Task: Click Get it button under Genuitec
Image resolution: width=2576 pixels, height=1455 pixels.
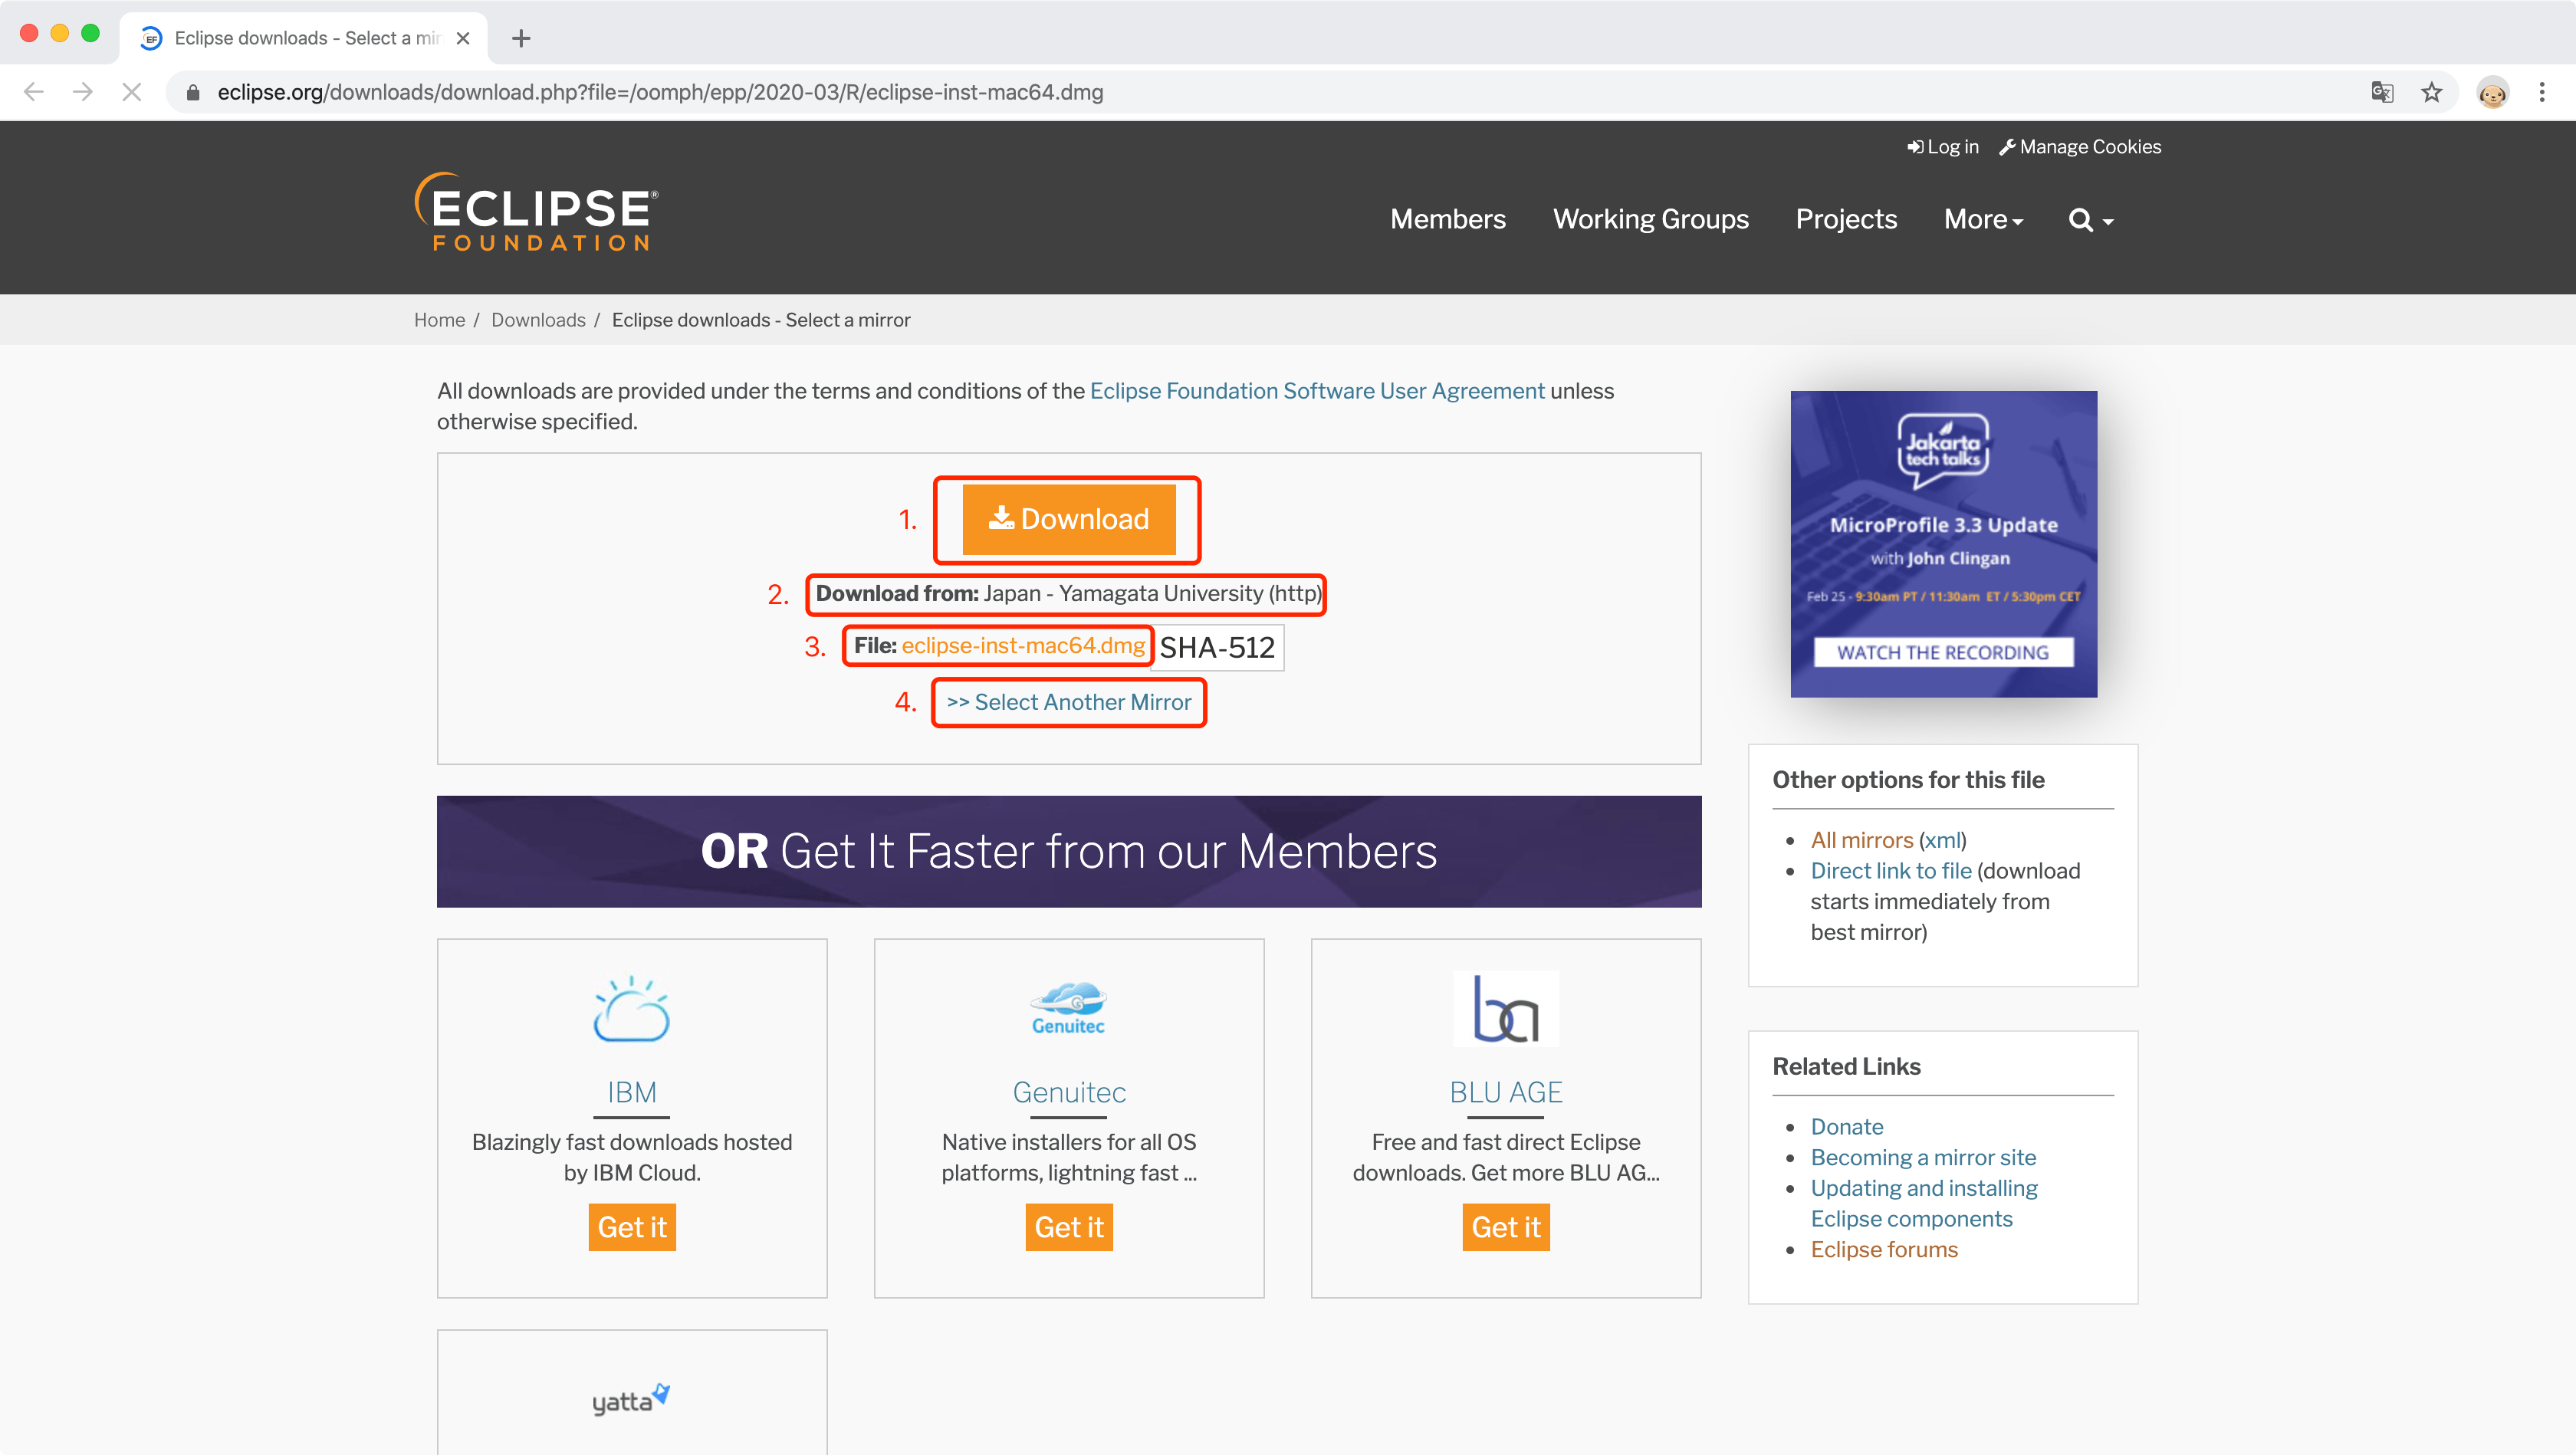Action: coord(1069,1227)
